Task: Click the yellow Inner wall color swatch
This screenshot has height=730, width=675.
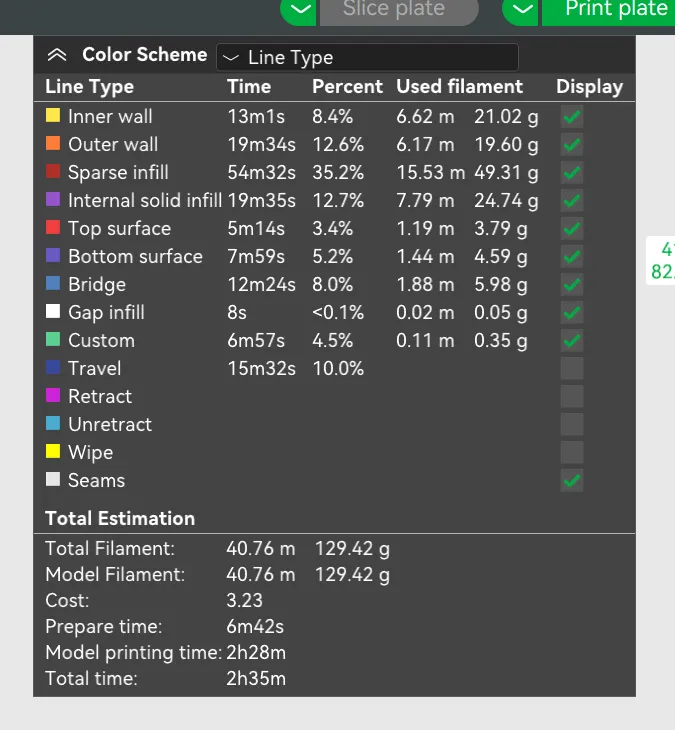Action: coord(53,115)
